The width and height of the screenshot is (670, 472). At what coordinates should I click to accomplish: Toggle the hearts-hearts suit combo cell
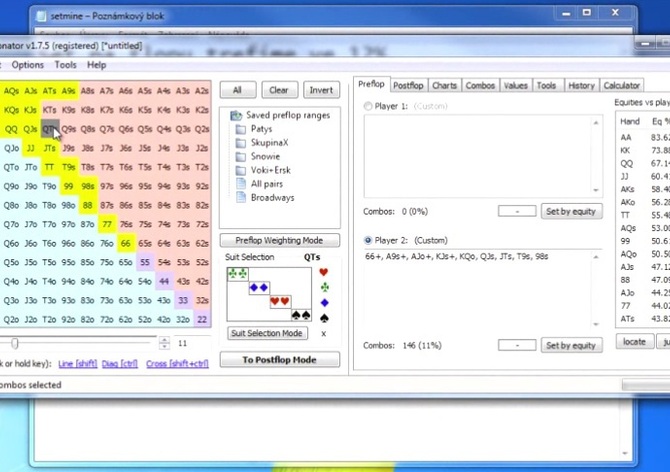(280, 302)
